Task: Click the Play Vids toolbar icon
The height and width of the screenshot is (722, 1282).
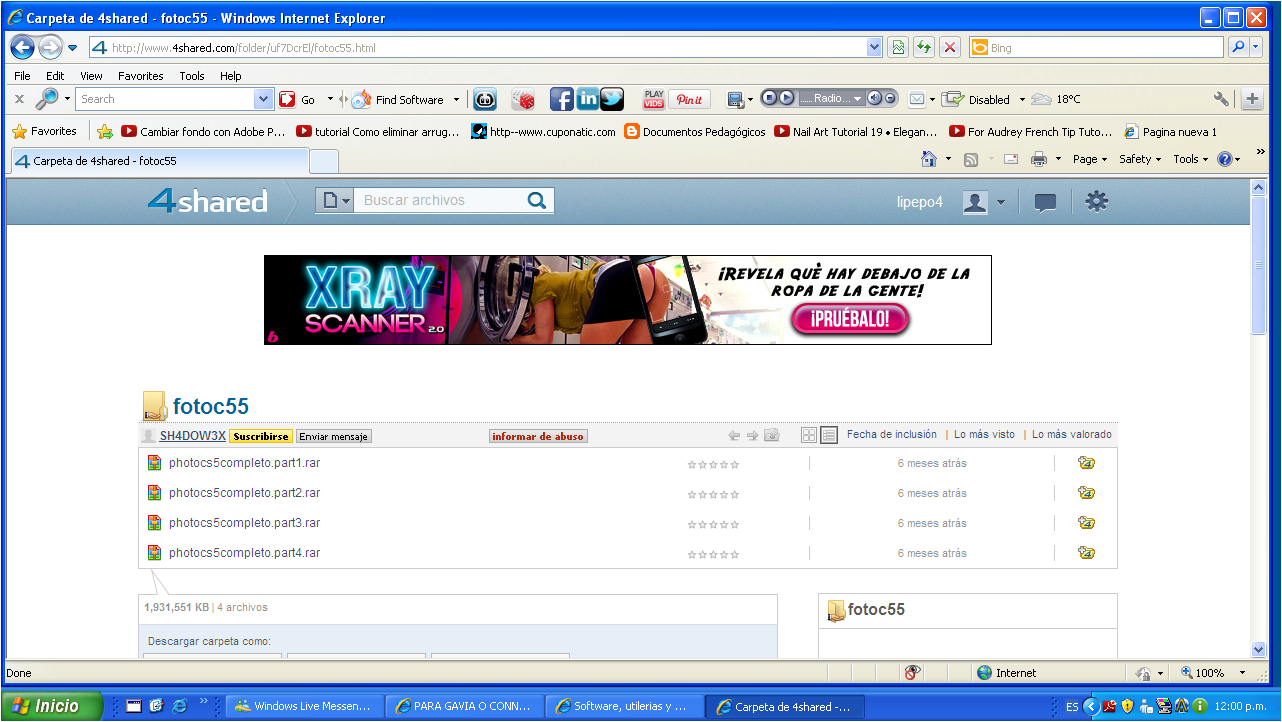Action: [654, 99]
